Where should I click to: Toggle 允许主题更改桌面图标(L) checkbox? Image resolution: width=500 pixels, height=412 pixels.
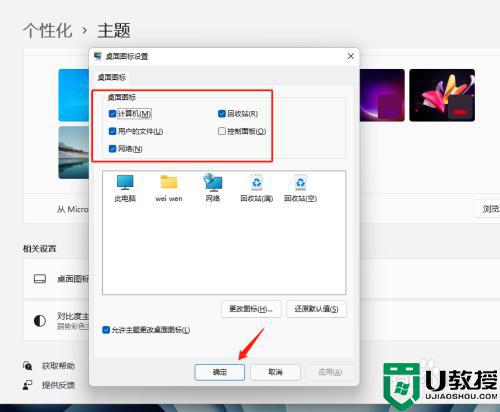[x=106, y=330]
